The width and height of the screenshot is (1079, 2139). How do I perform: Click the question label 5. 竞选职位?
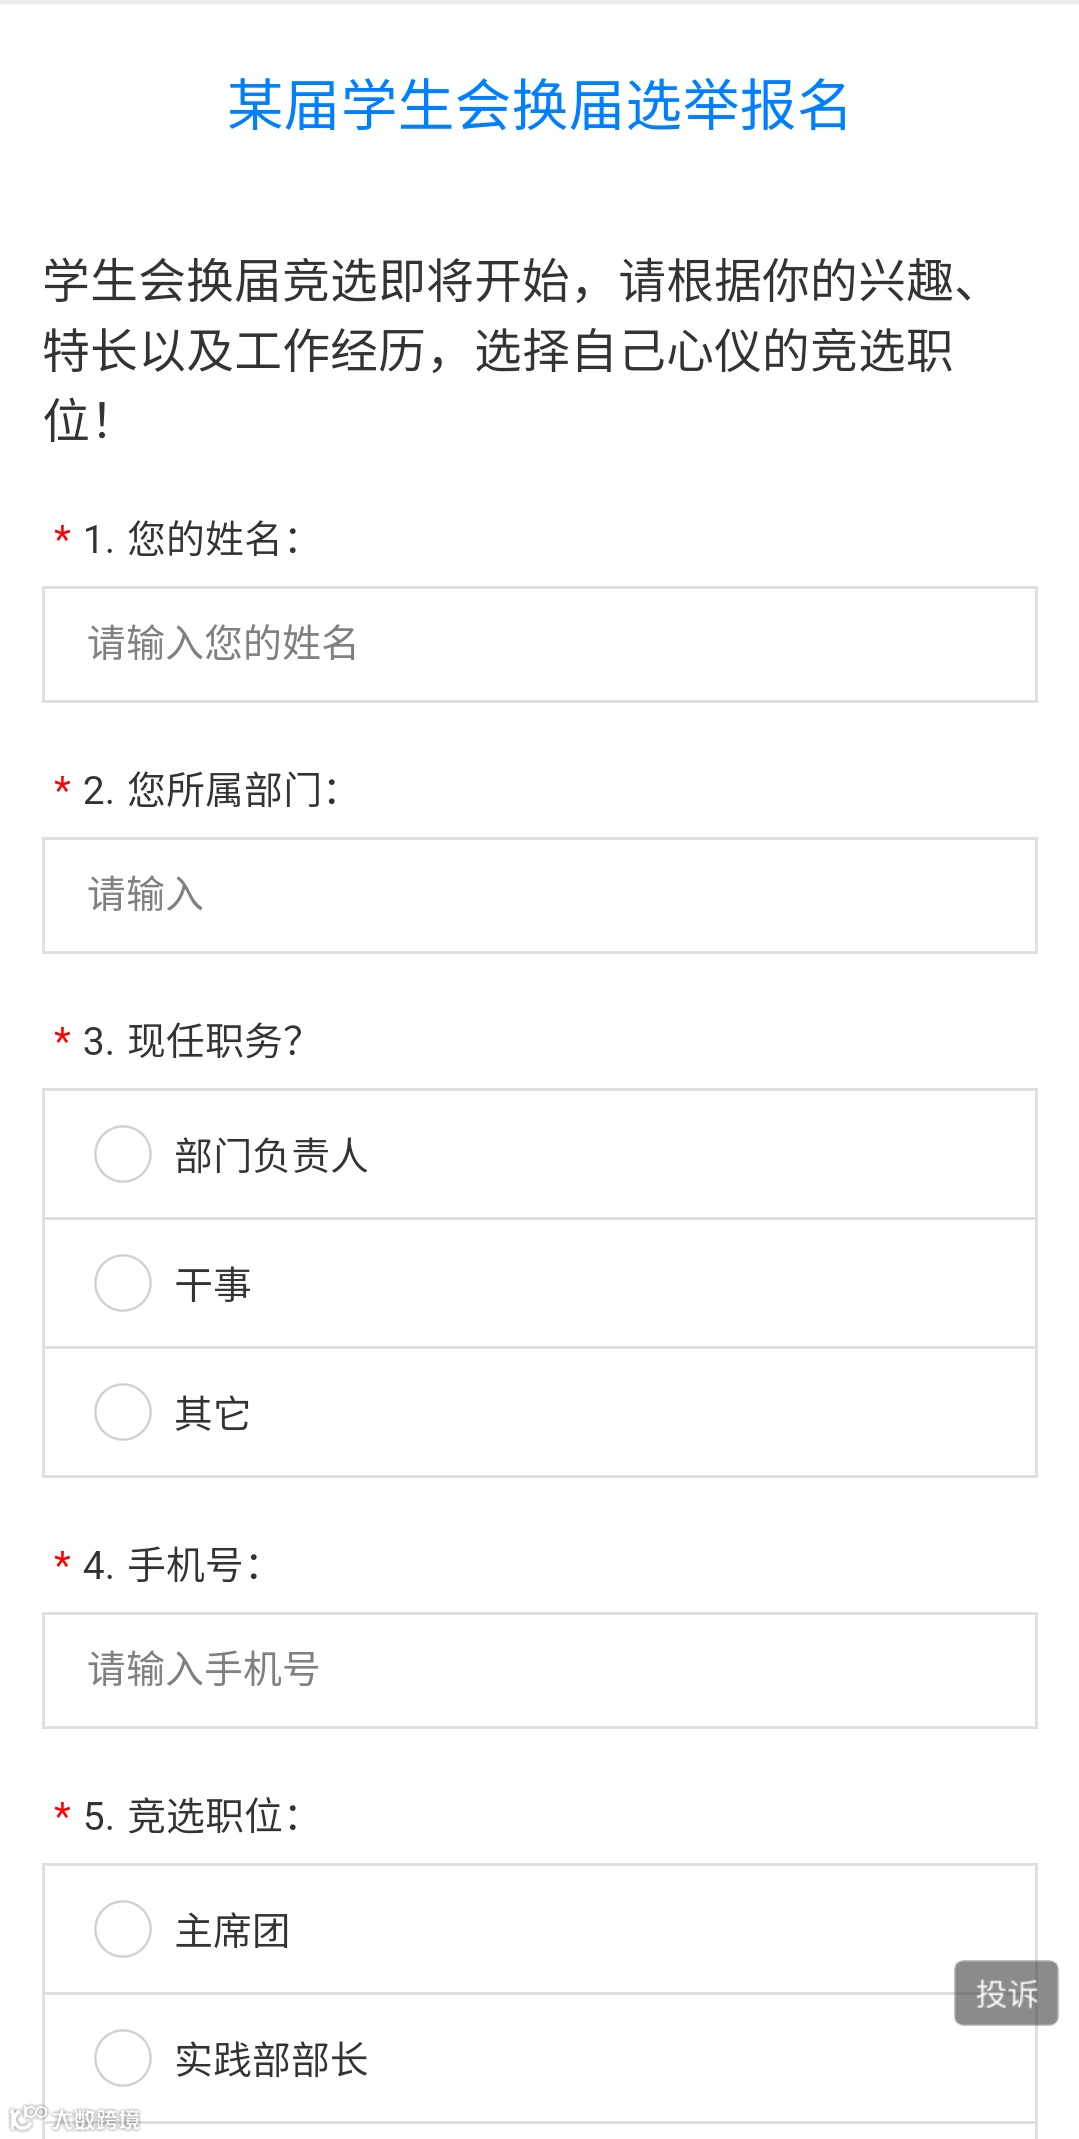pyautogui.click(x=190, y=1816)
